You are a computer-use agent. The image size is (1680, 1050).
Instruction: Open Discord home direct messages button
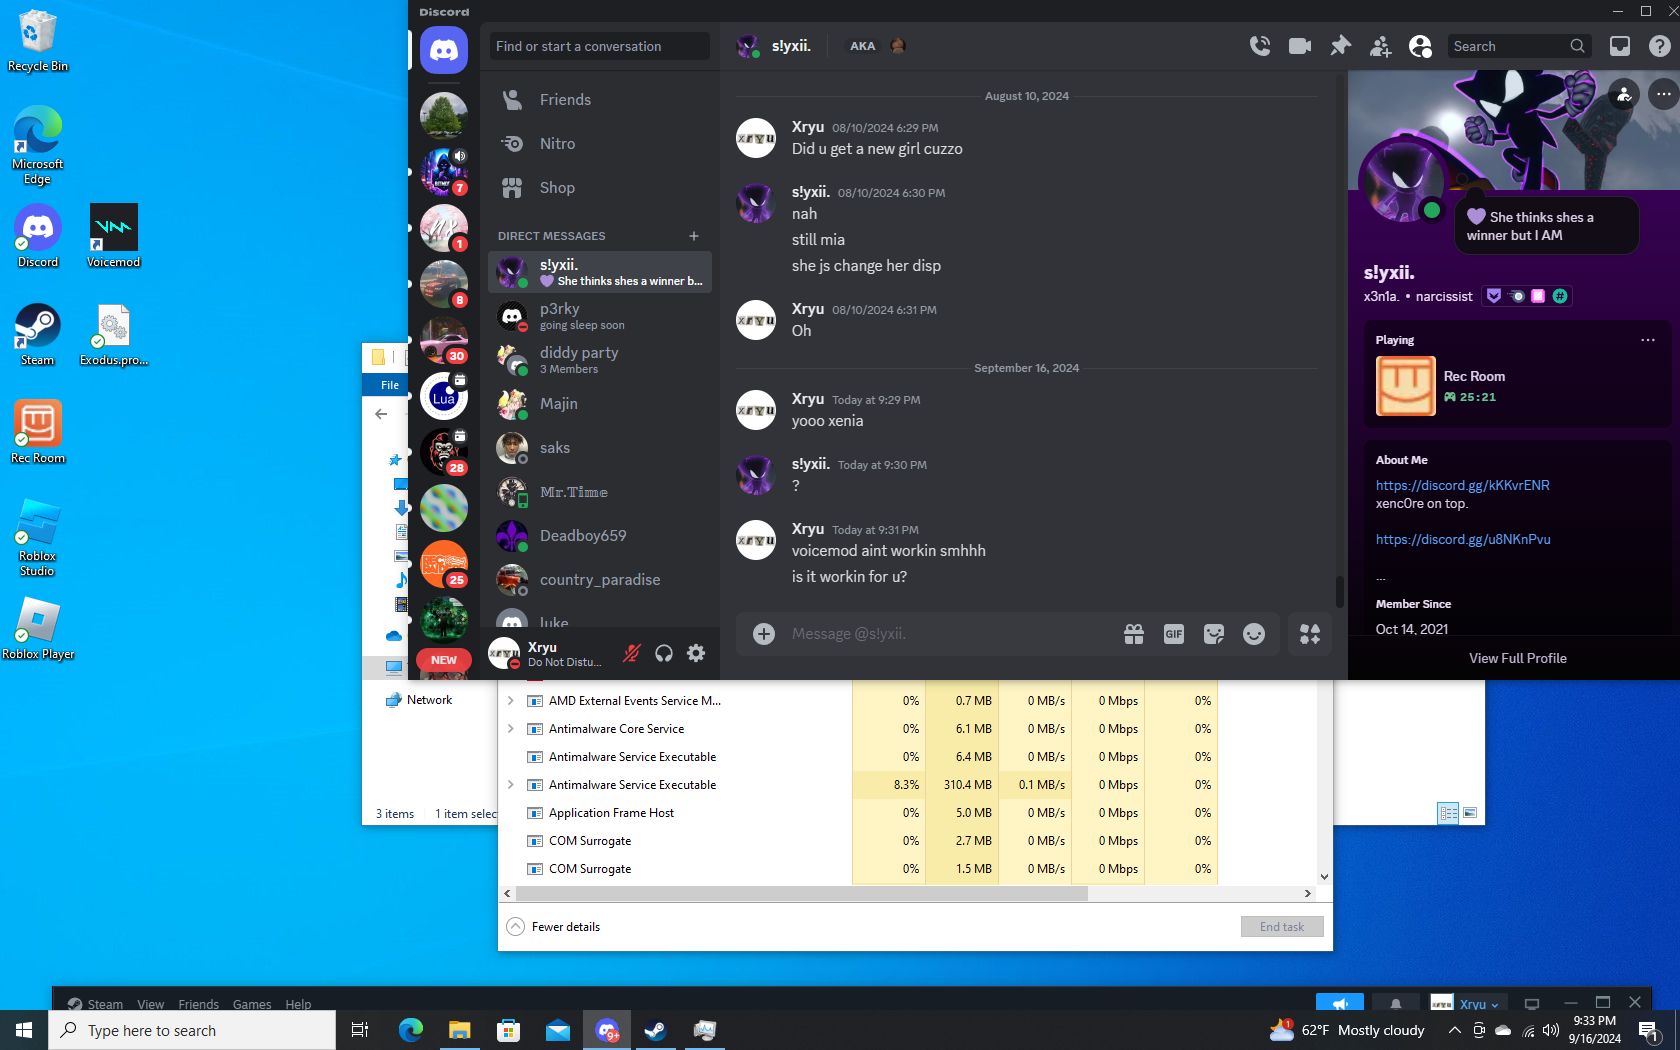coord(444,49)
